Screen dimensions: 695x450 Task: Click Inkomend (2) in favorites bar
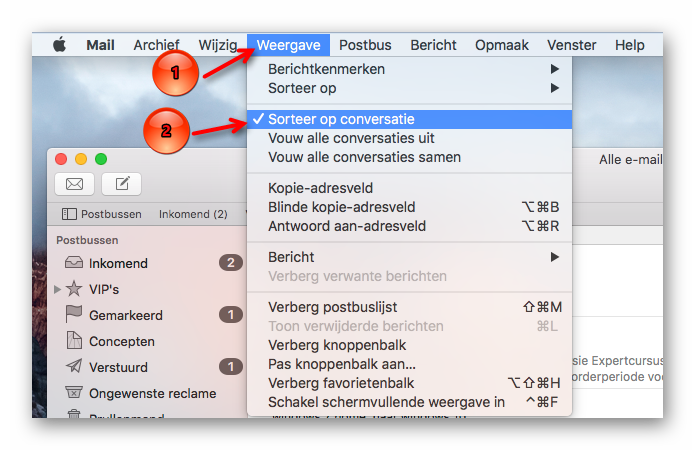(x=193, y=214)
